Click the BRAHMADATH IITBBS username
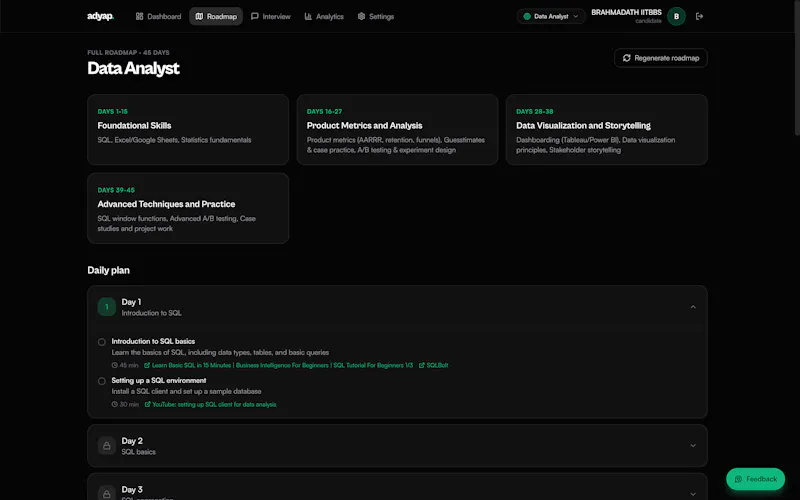The image size is (800, 500). coord(626,12)
